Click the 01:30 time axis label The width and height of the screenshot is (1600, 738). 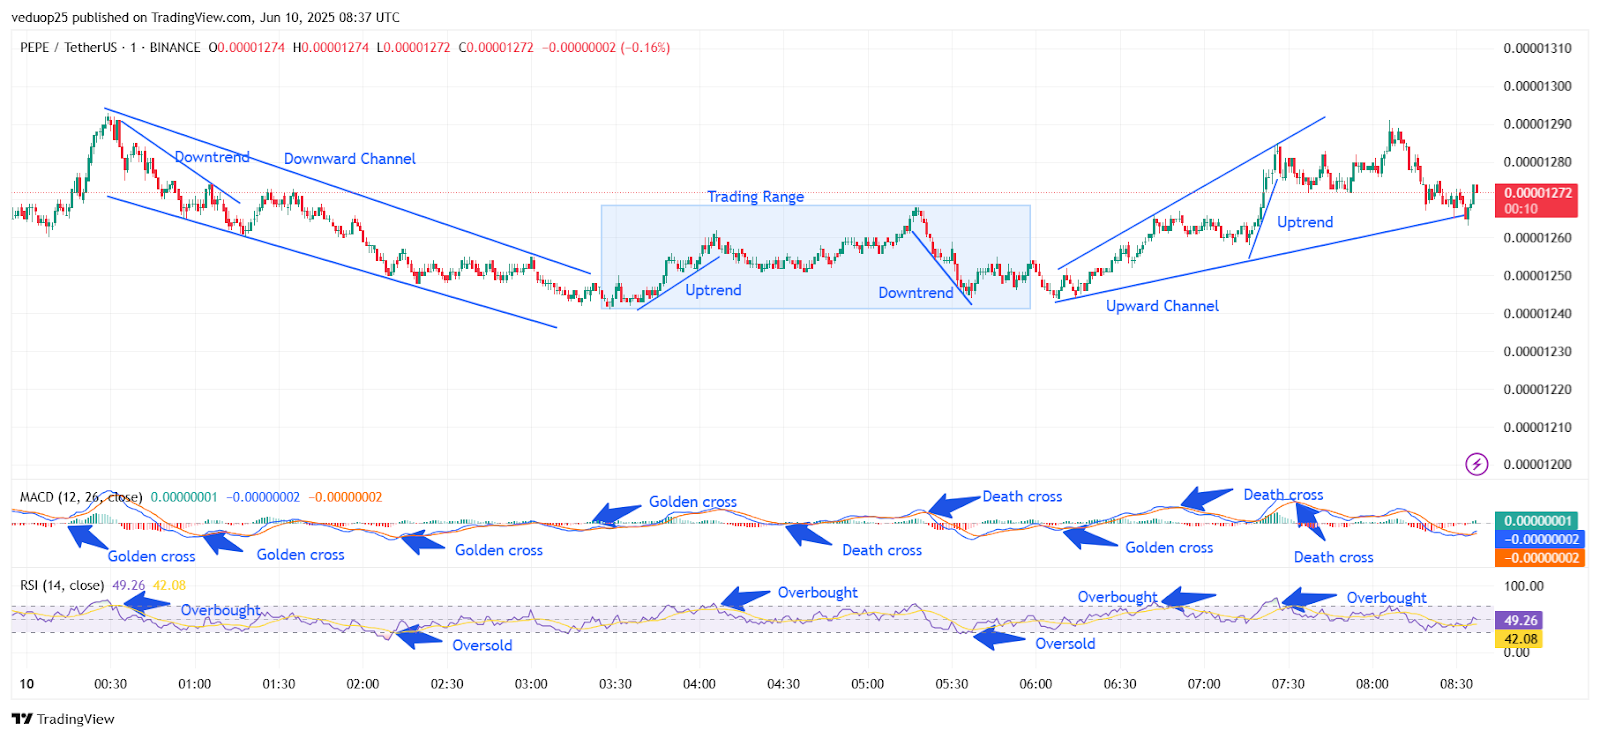coord(278,684)
